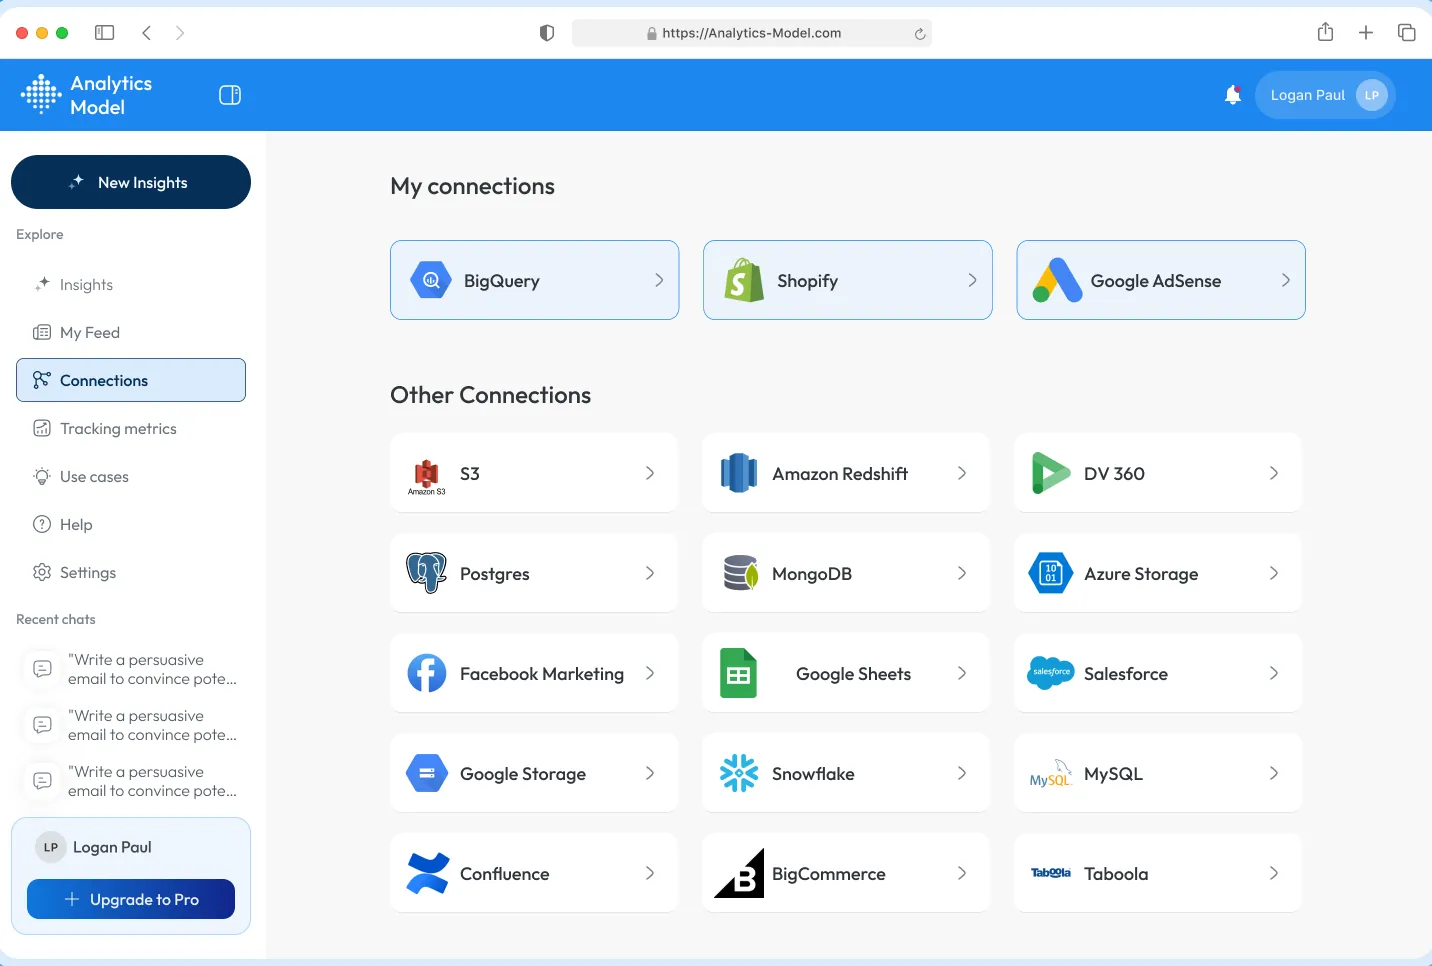The height and width of the screenshot is (966, 1432).
Task: Click the BigCommerce logo icon
Action: tap(740, 873)
